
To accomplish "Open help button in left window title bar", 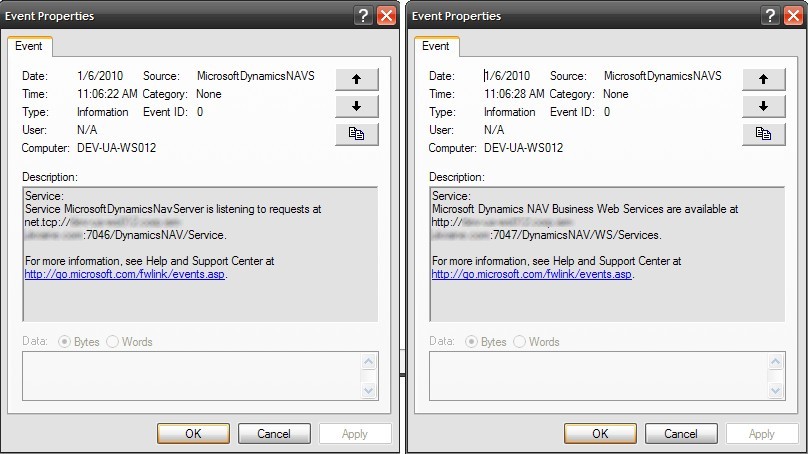I will pyautogui.click(x=363, y=15).
